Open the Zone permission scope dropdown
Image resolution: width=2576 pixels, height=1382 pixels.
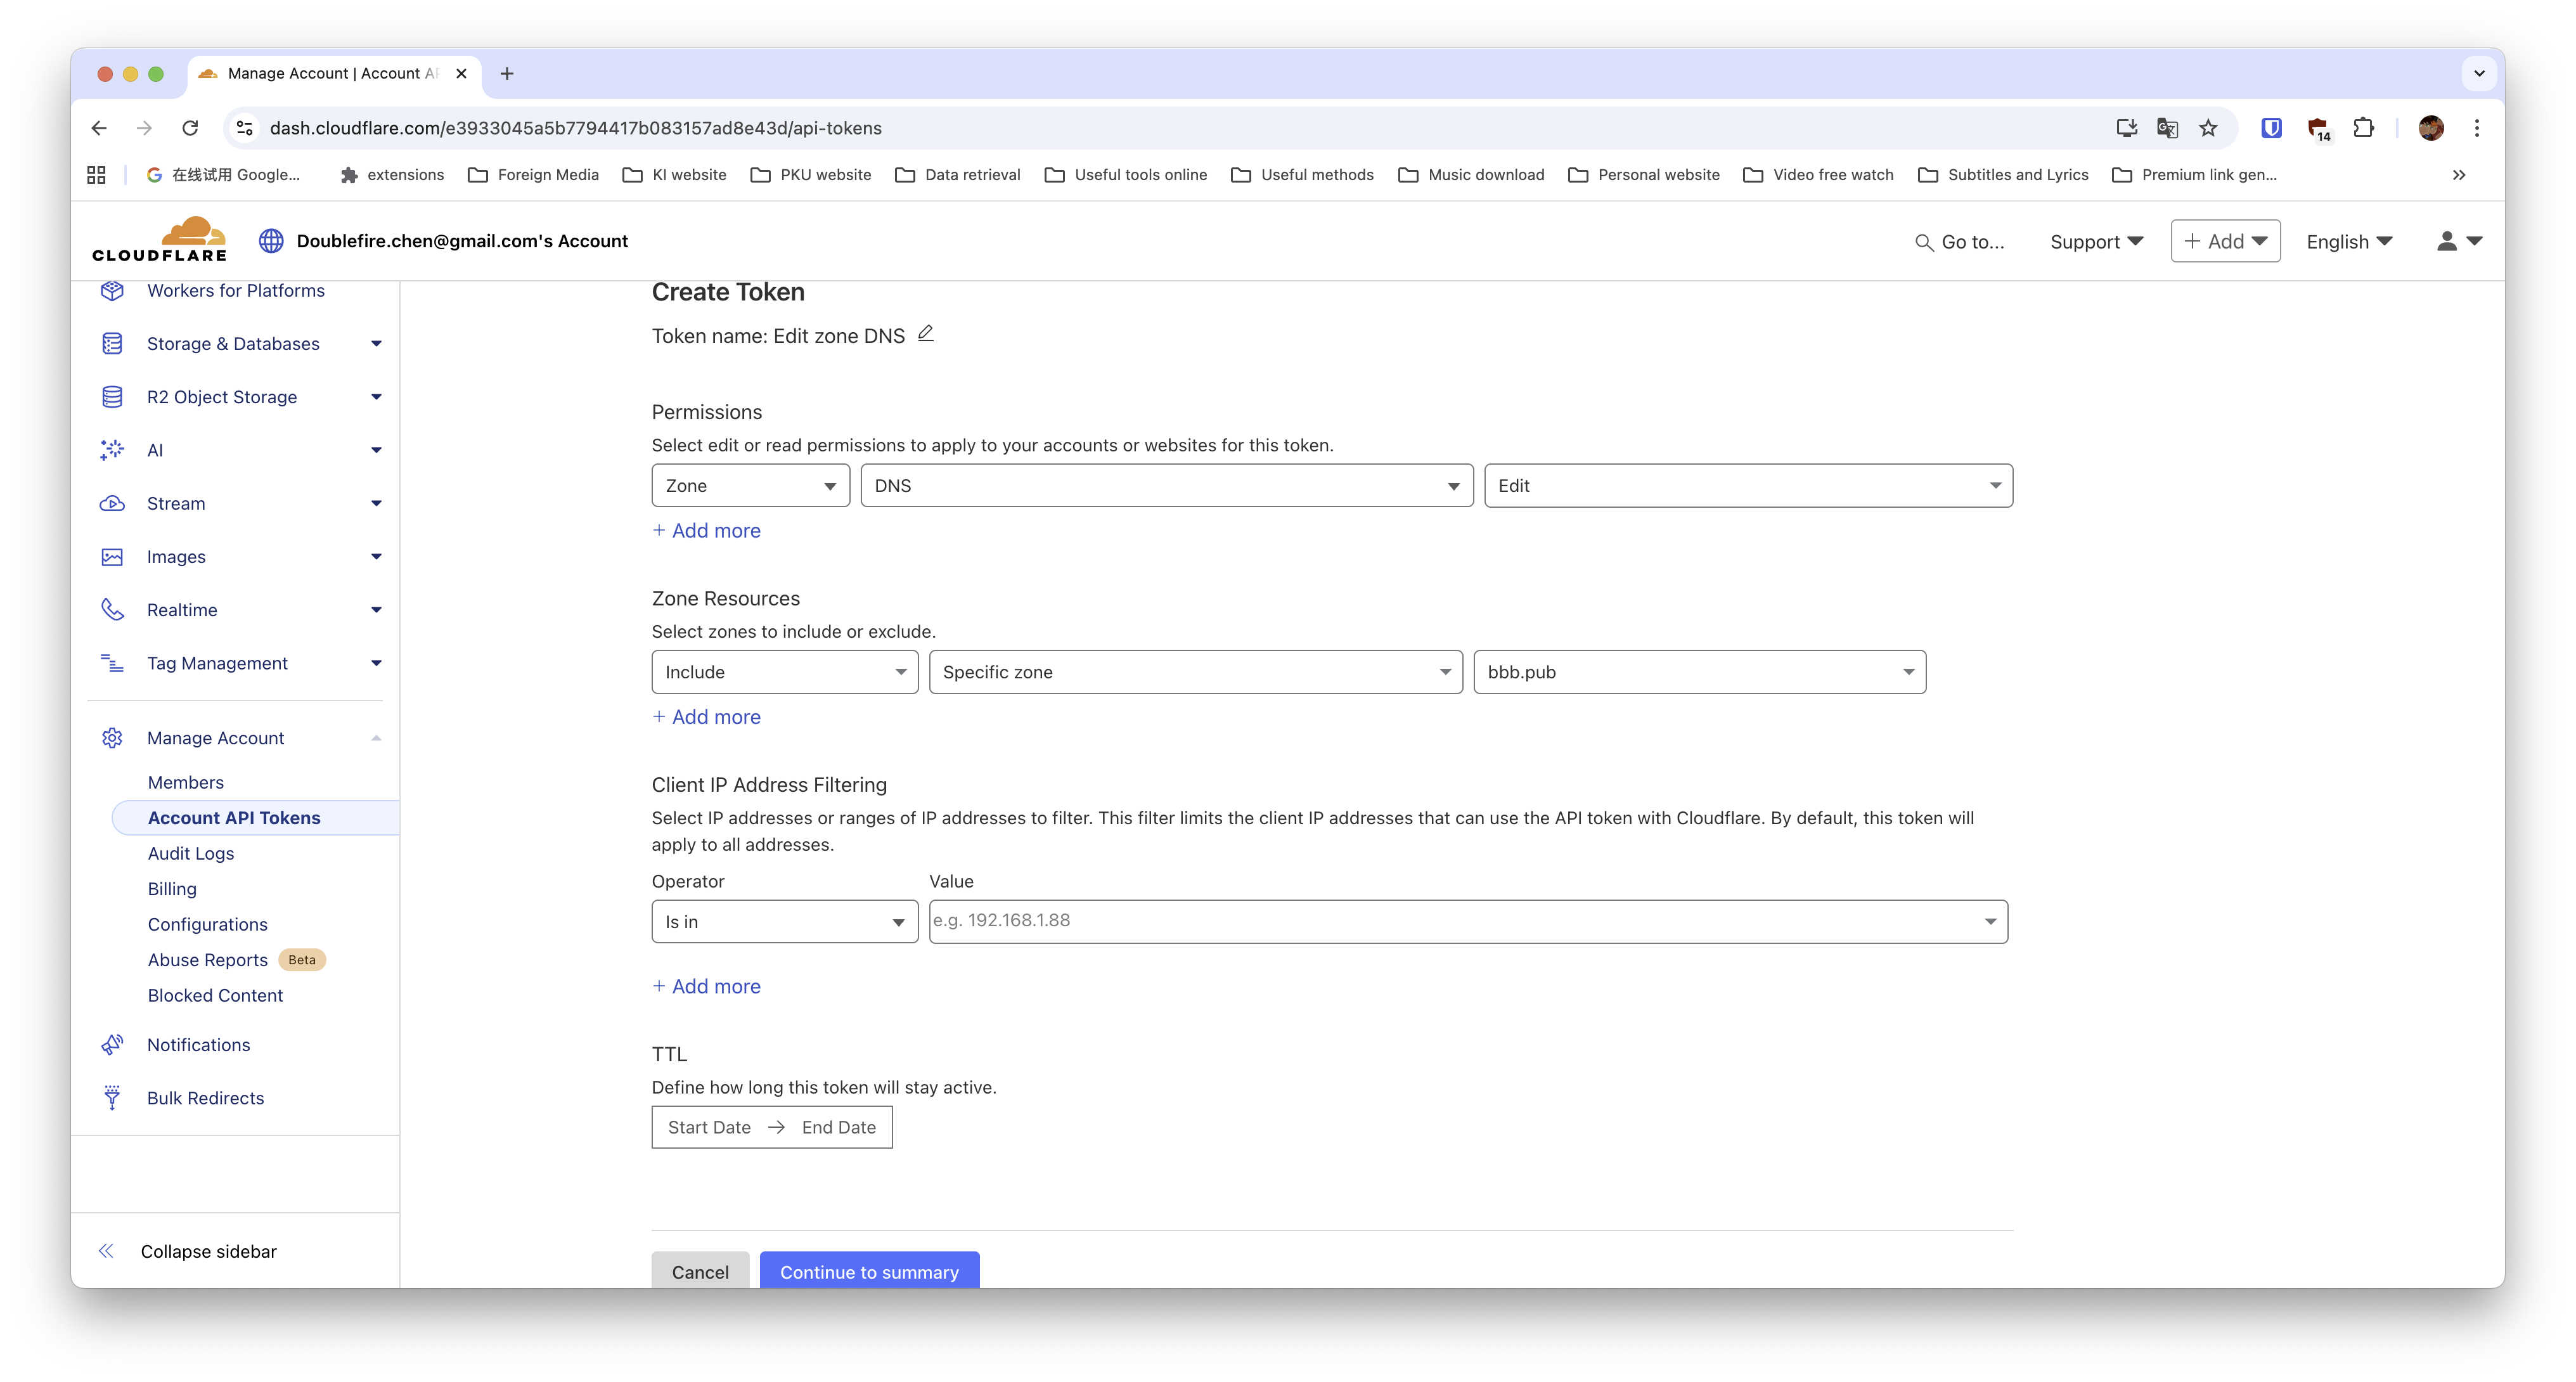(x=750, y=486)
